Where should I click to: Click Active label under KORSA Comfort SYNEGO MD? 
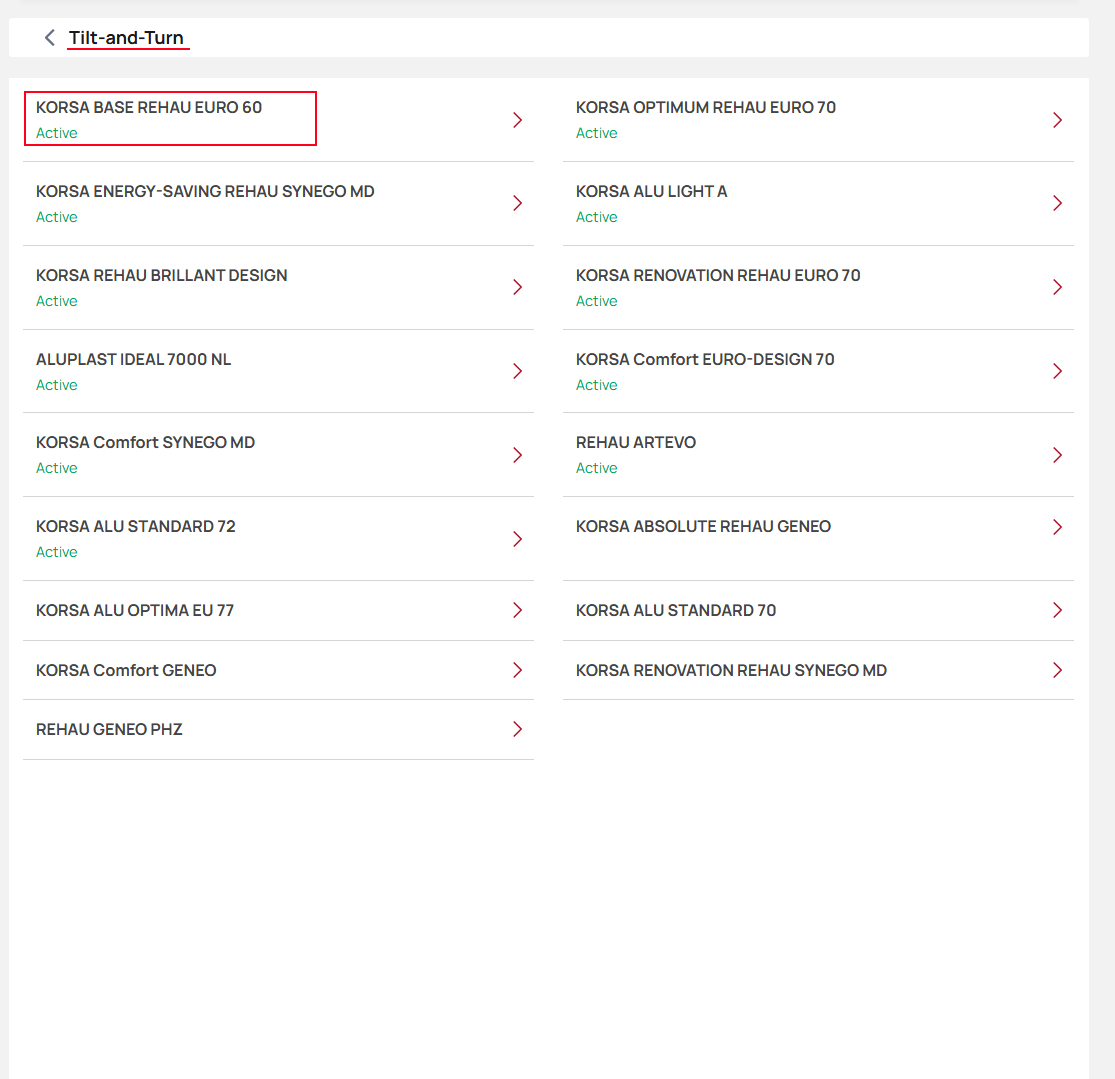57,468
